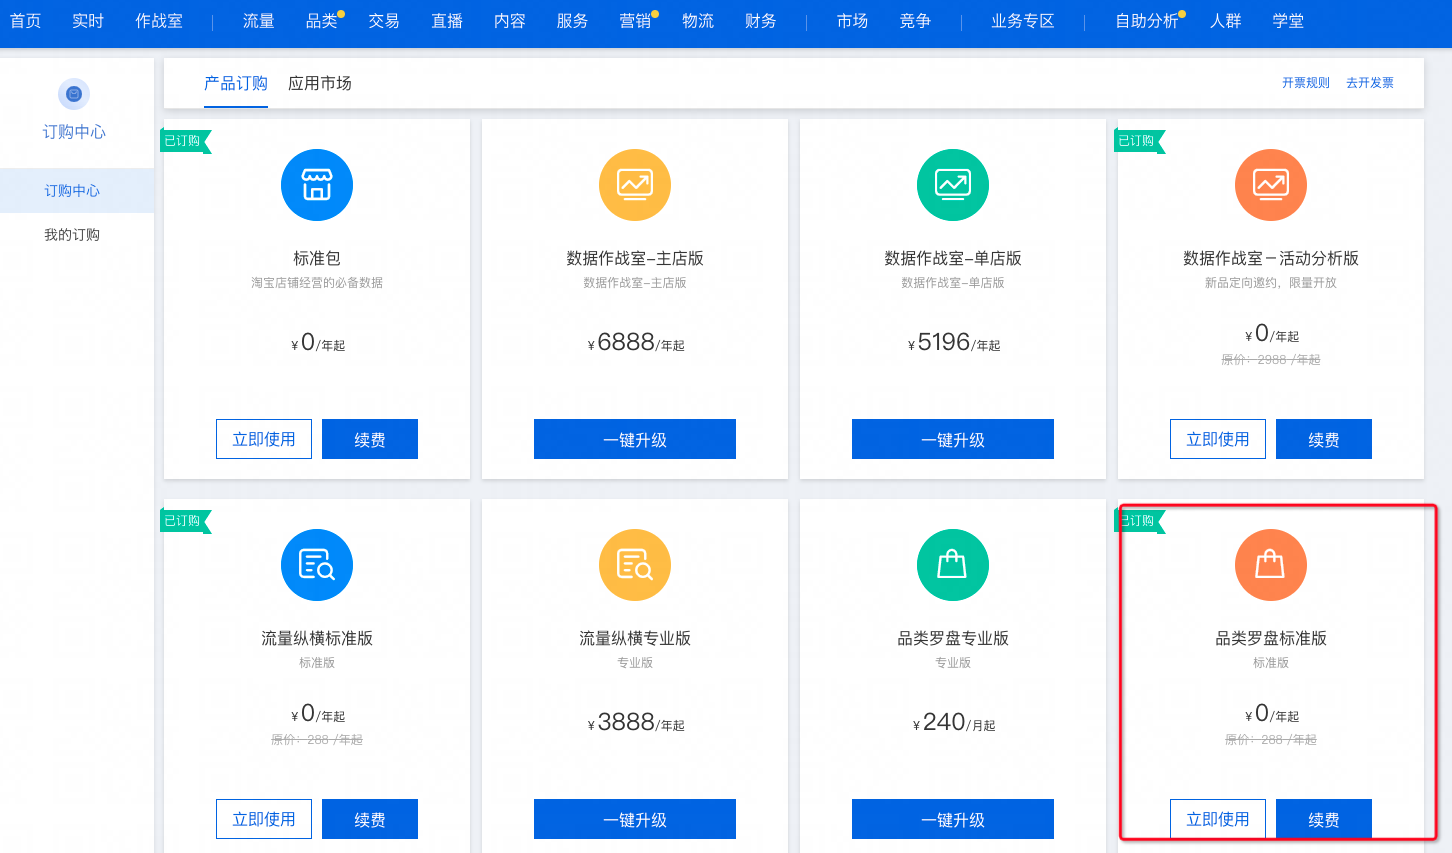Click 新品定向邀约, 限量开放 description text
Viewport: 1452px width, 853px height.
tap(1271, 283)
